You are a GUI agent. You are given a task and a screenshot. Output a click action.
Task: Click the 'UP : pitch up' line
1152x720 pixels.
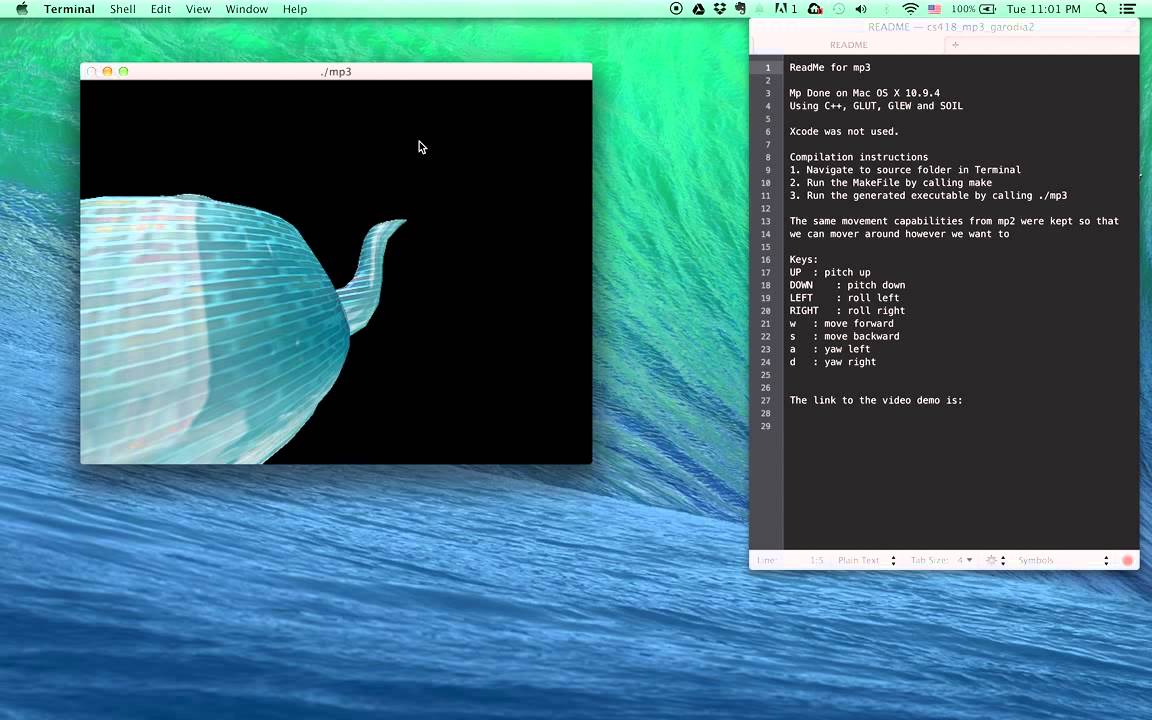click(829, 273)
